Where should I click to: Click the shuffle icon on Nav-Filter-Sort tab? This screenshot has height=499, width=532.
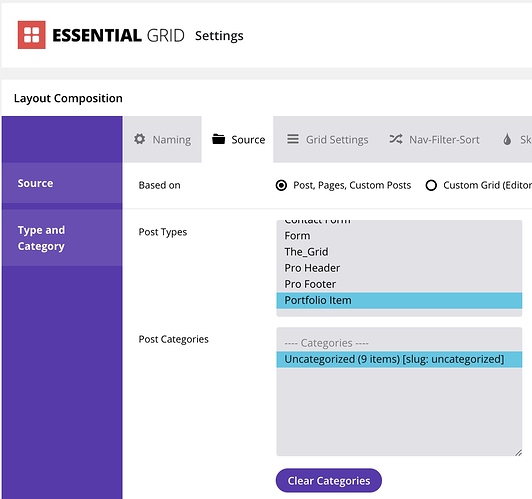[x=396, y=139]
